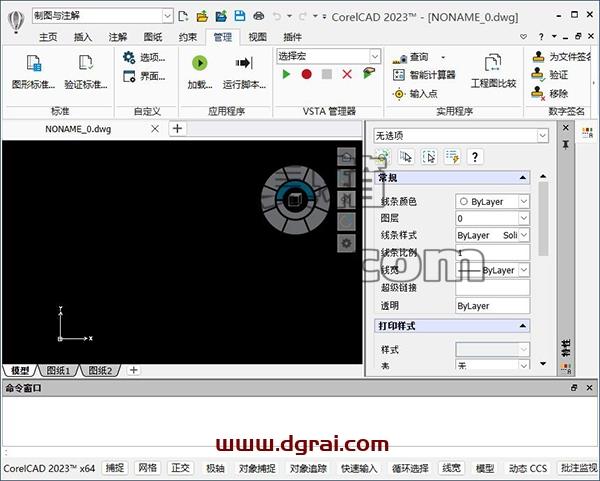Open the VSTA macro editor icon
Screen dimensions: 600x481
point(369,73)
